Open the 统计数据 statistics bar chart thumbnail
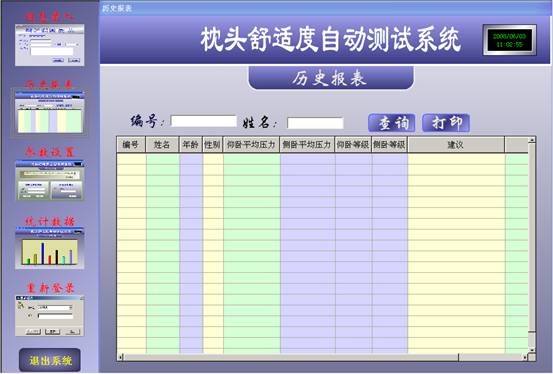Viewport: 553px width, 374px height. click(x=50, y=248)
